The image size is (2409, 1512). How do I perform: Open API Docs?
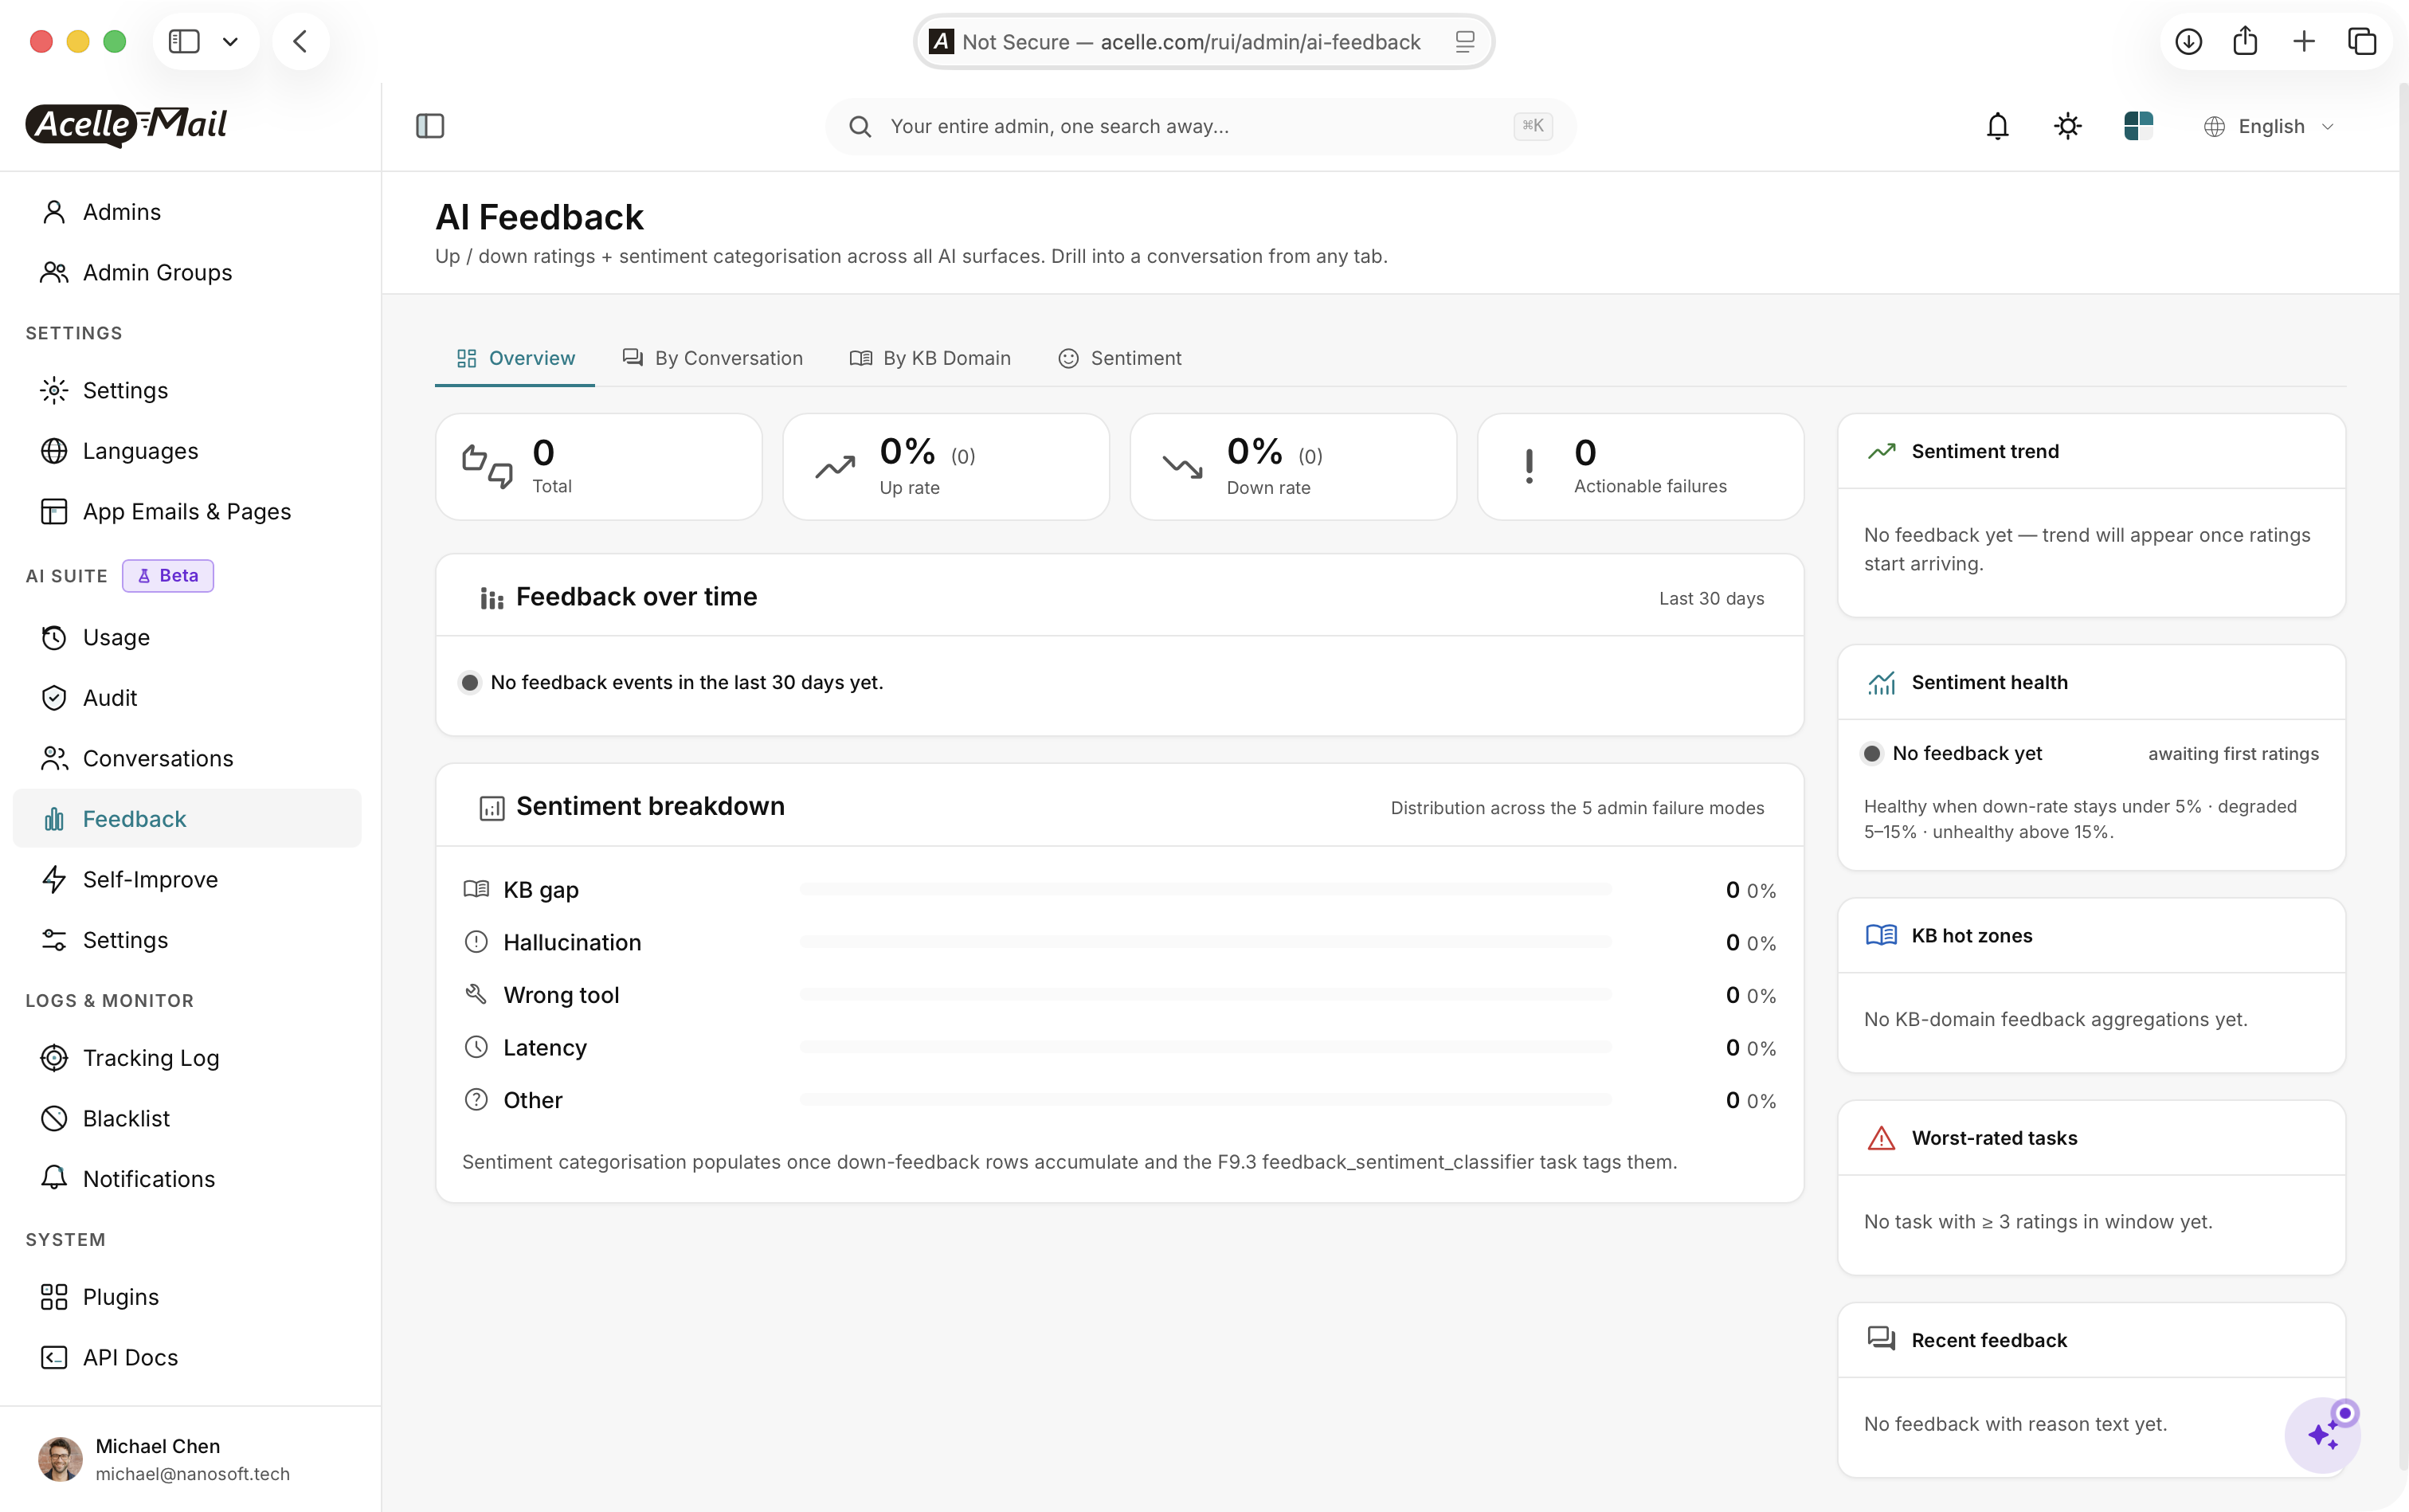pos(187,1357)
